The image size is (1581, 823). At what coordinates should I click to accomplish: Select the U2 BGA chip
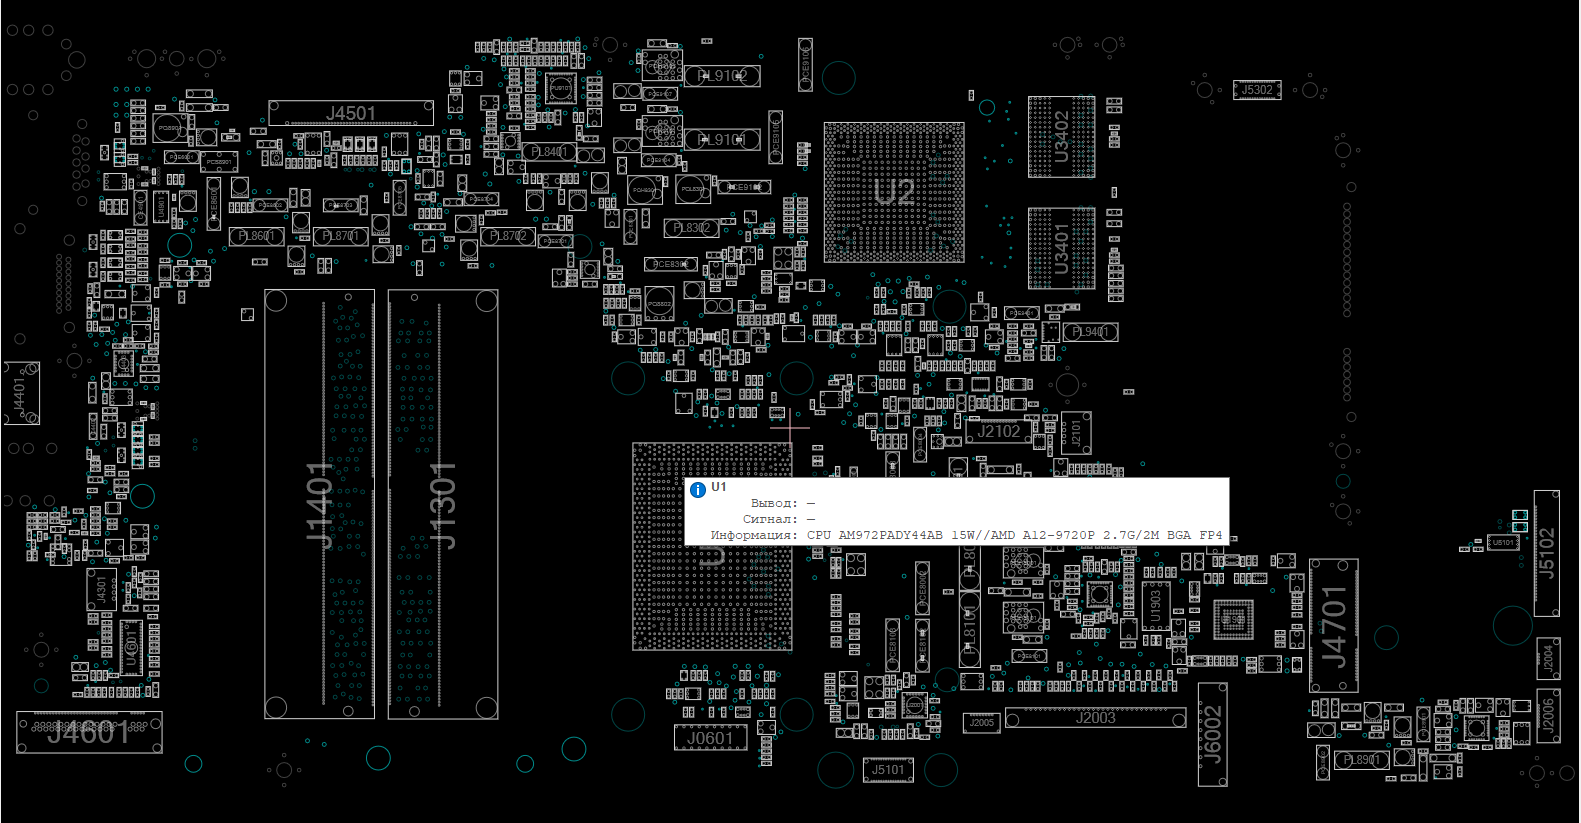(x=894, y=192)
